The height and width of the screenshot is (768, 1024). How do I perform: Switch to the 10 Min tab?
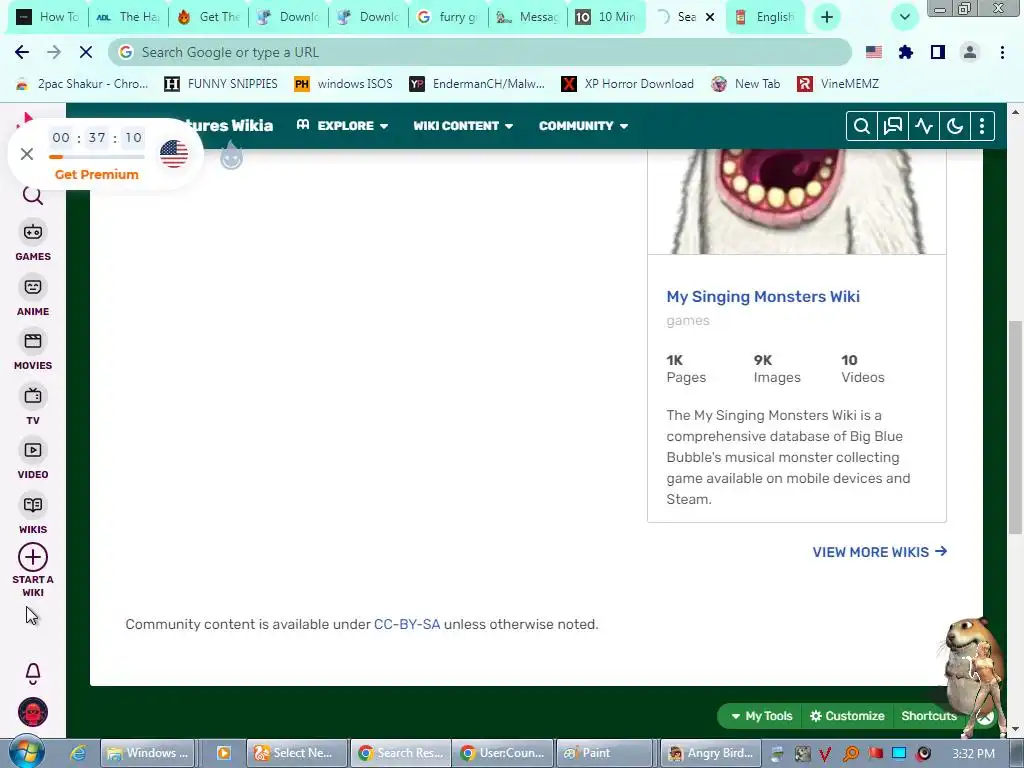(x=606, y=17)
